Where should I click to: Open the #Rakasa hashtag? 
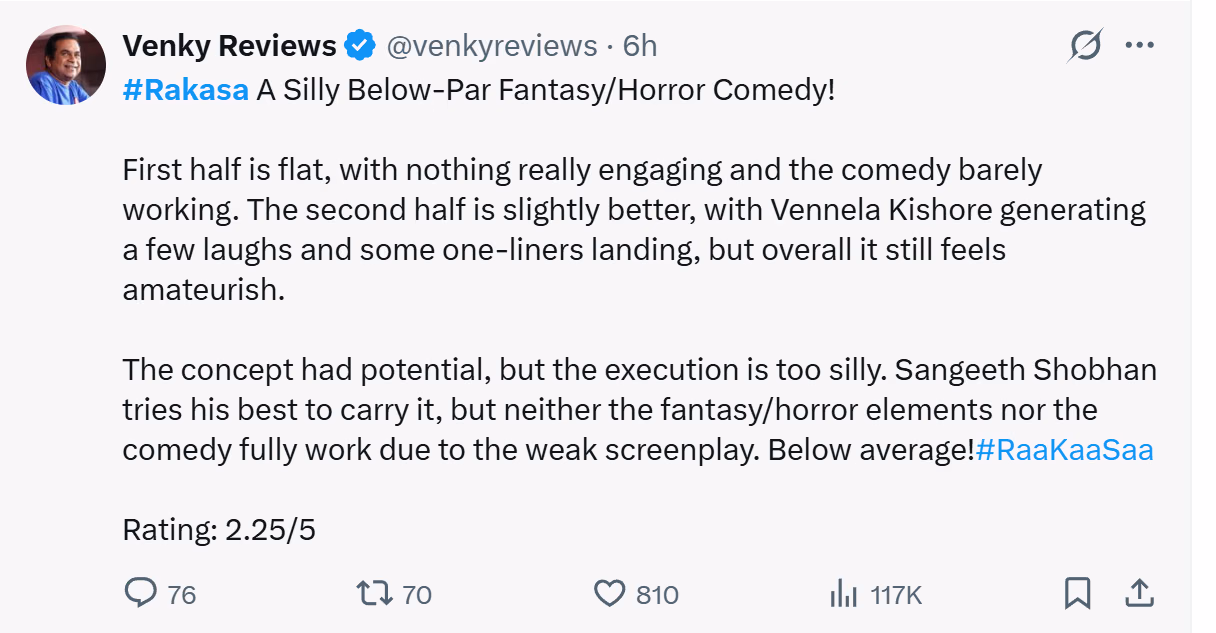point(185,90)
